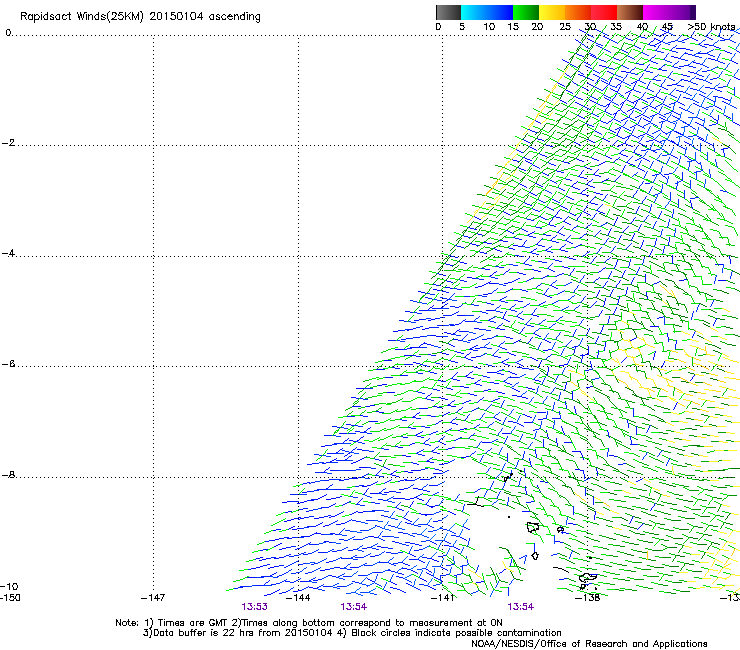This screenshot has width=740, height=650.
Task: Click the '40' legend scale number
Action: pos(642,27)
